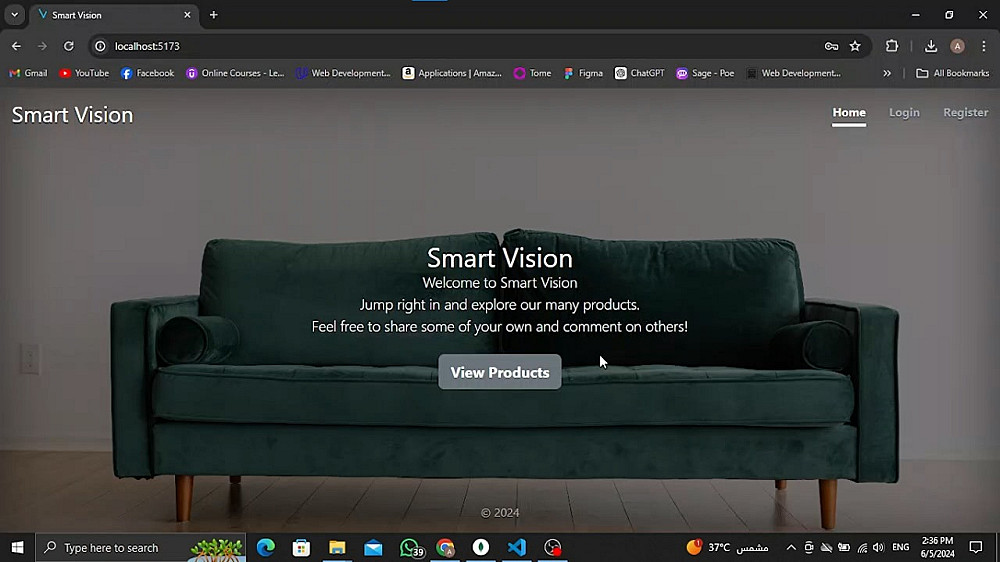Open the screen recorder taskbar icon
The width and height of the screenshot is (1000, 562).
(552, 547)
